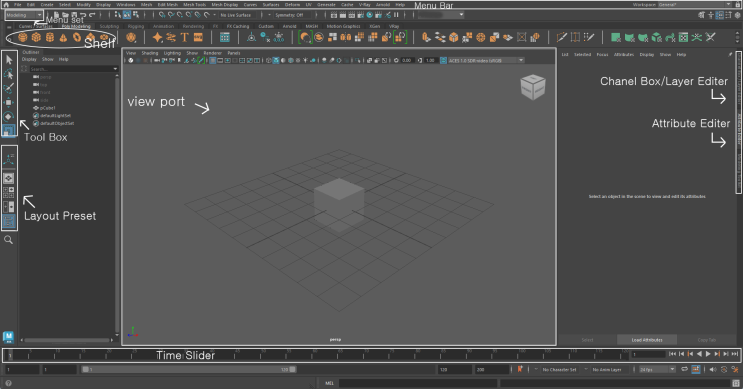Viewport: 743px width, 389px height.
Task: Click the Set Key bookmark icon near range fields
Action: click(x=520, y=369)
